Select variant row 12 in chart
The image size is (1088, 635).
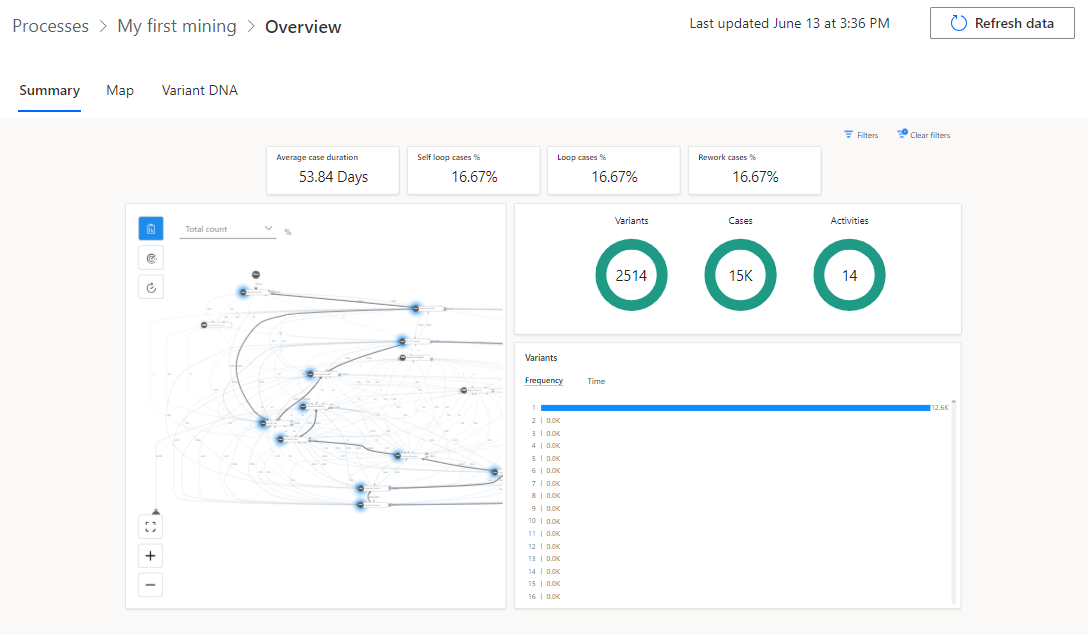[545, 547]
